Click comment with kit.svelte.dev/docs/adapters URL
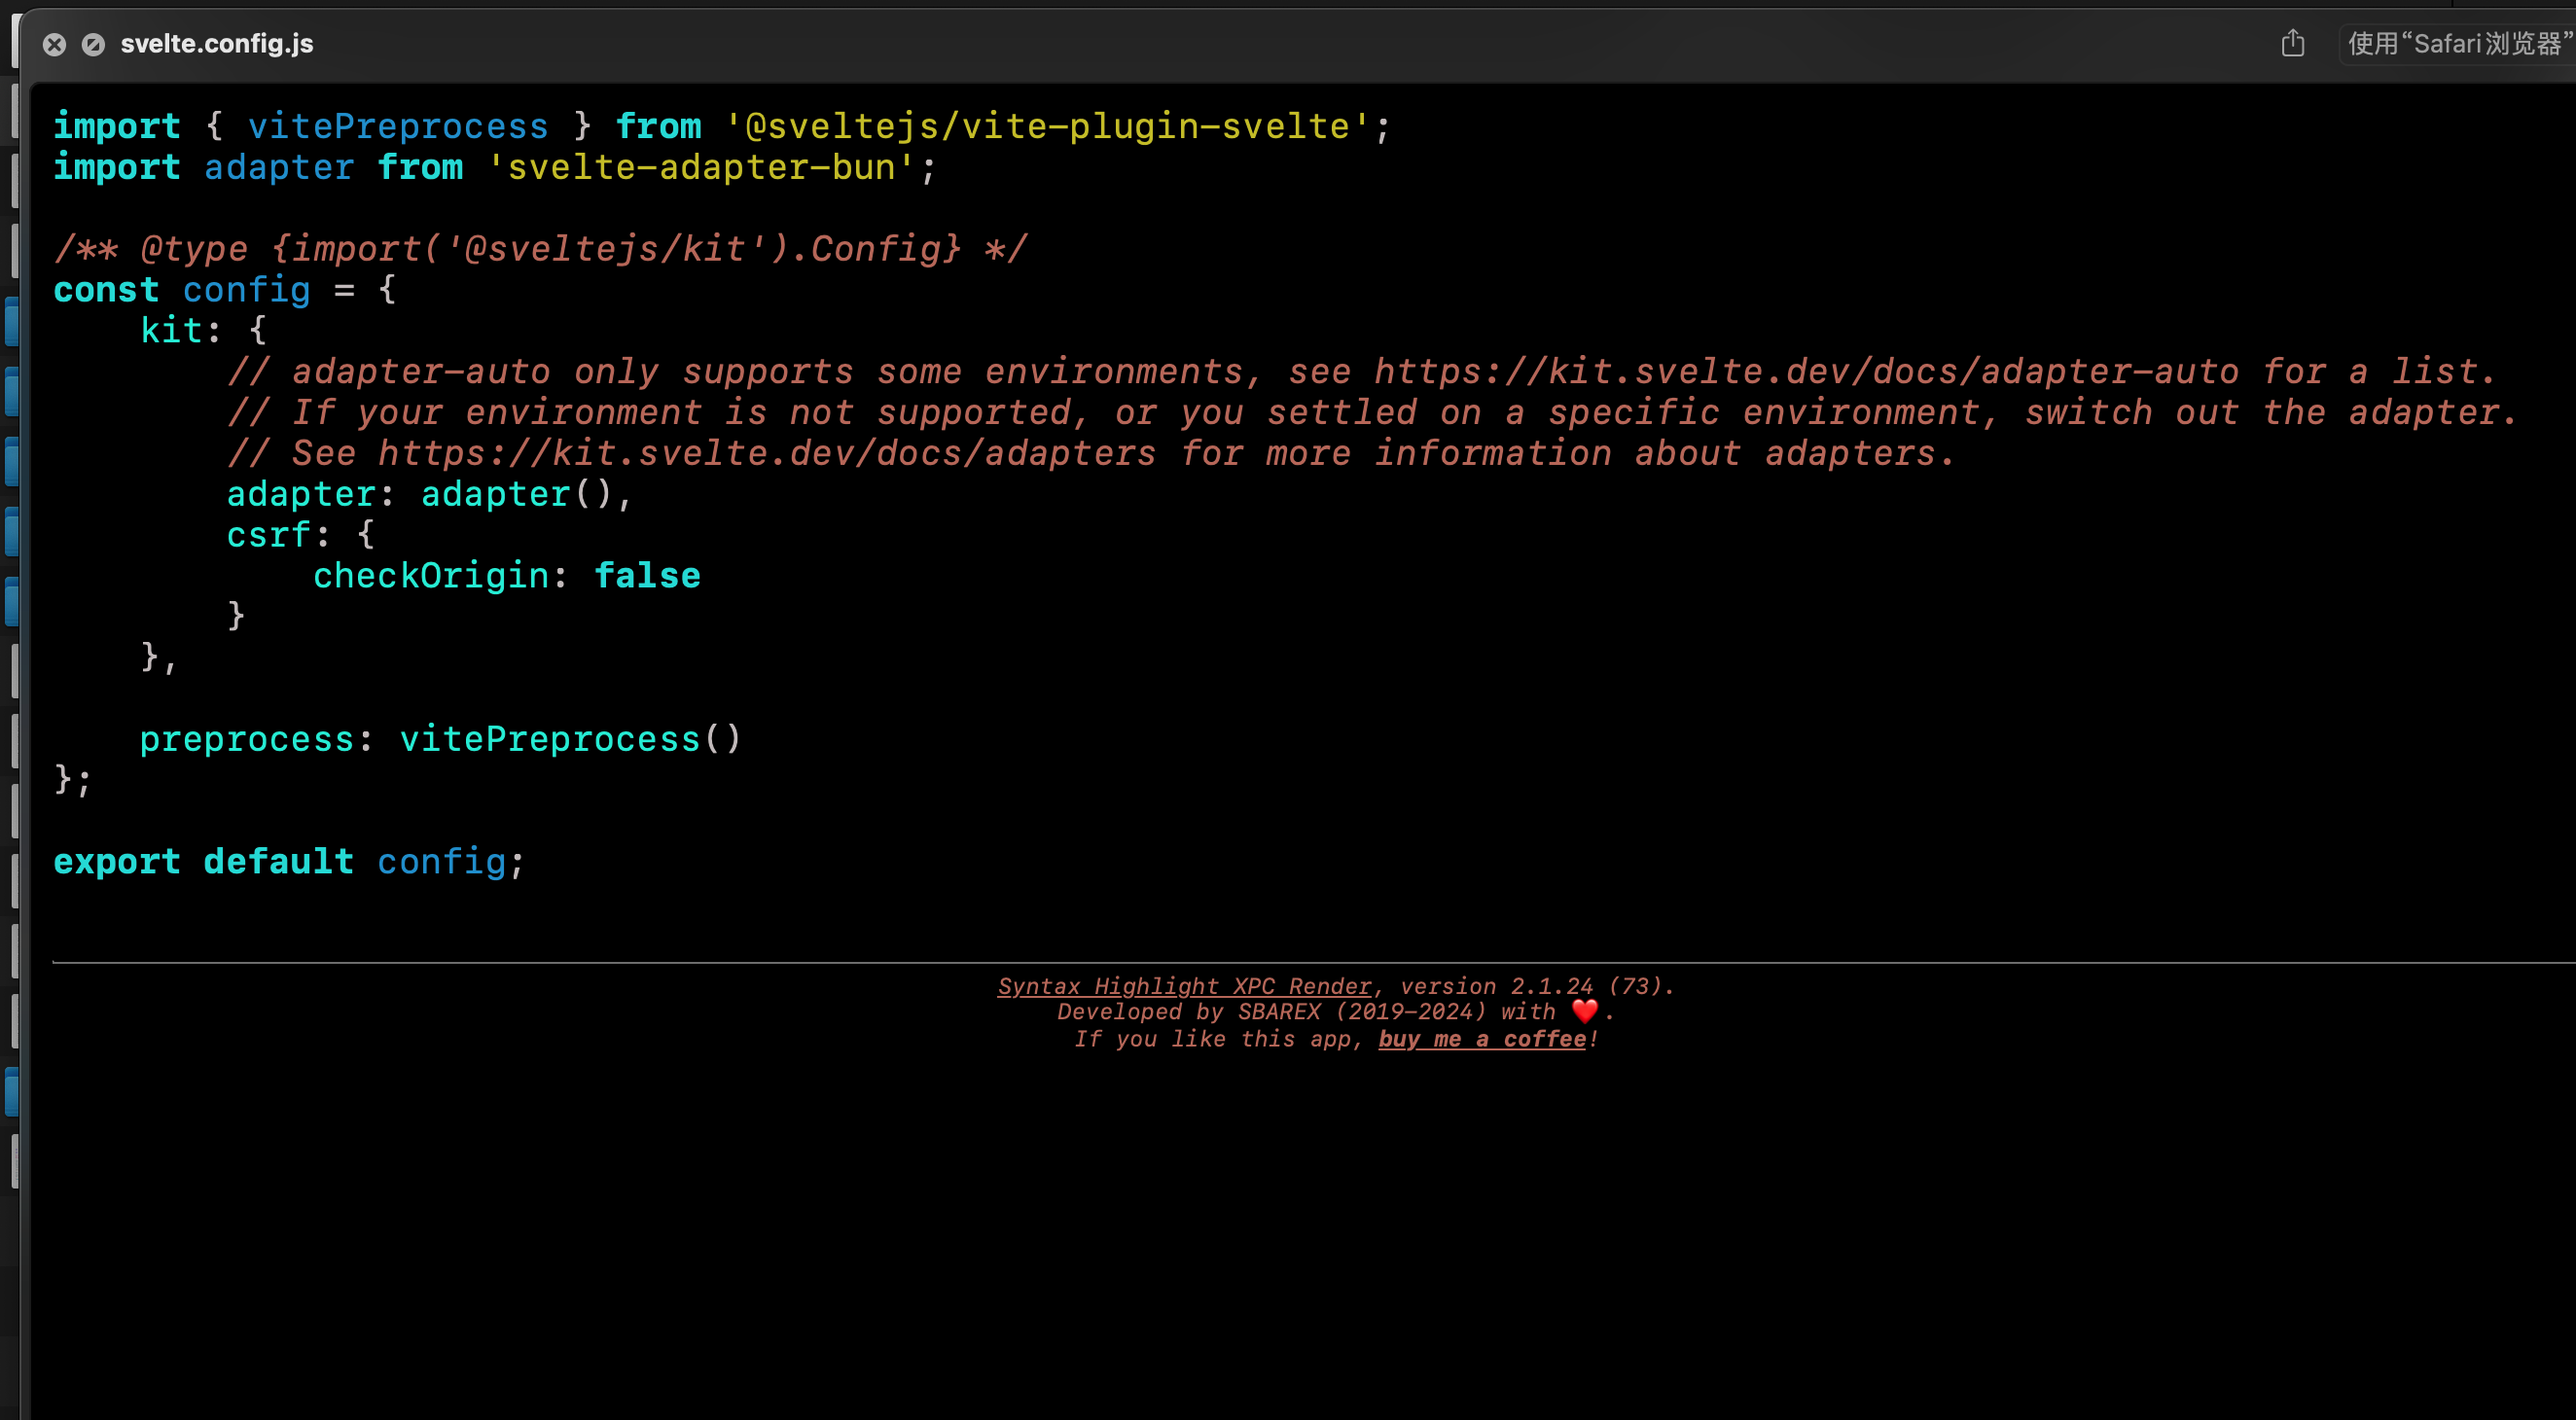 [1091, 453]
